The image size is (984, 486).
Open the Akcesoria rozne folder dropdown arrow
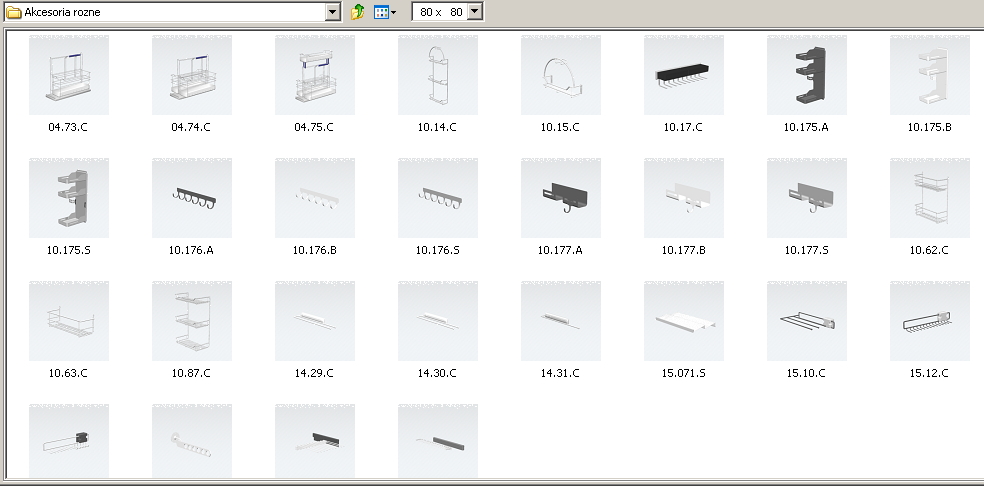pyautogui.click(x=333, y=12)
